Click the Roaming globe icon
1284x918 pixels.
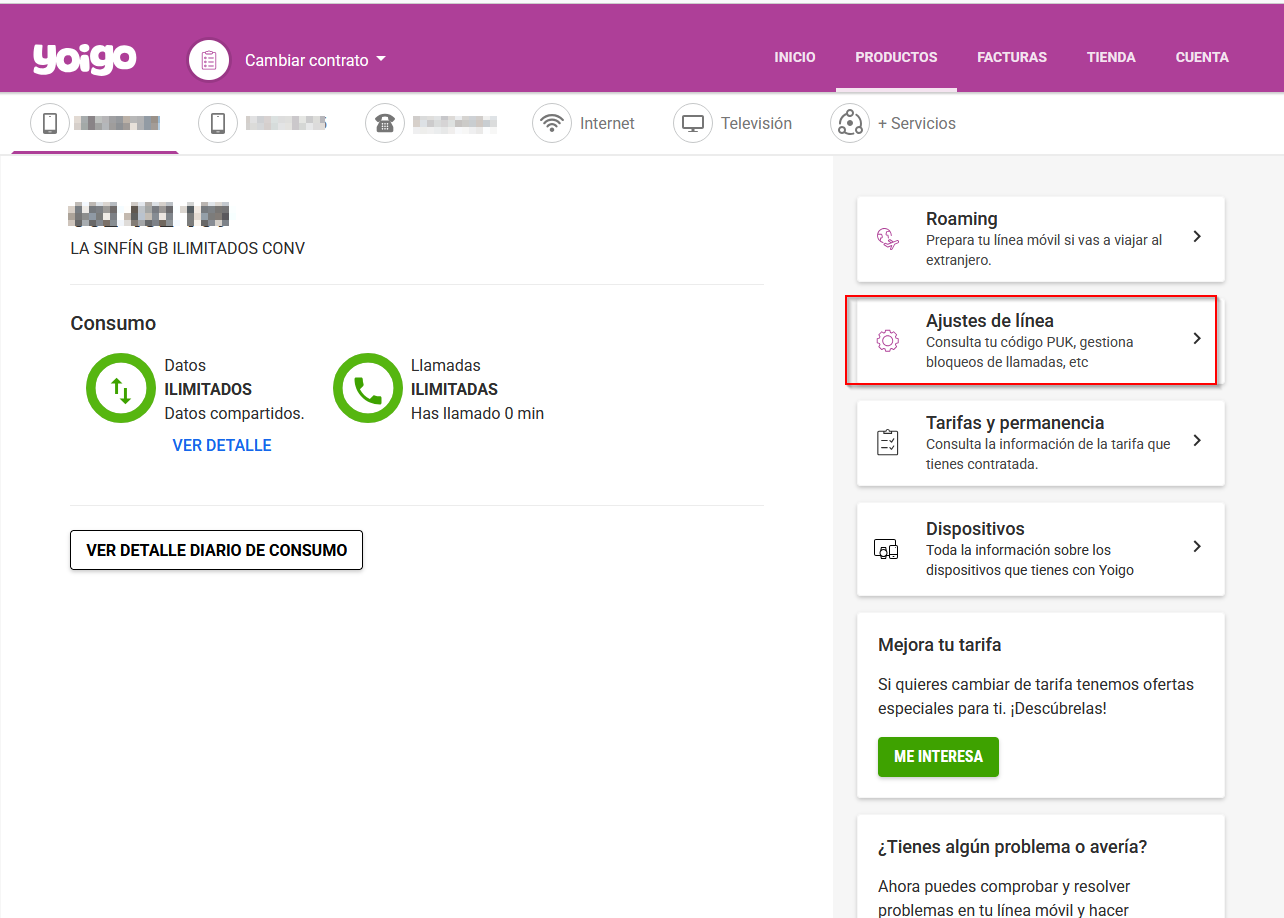point(888,238)
